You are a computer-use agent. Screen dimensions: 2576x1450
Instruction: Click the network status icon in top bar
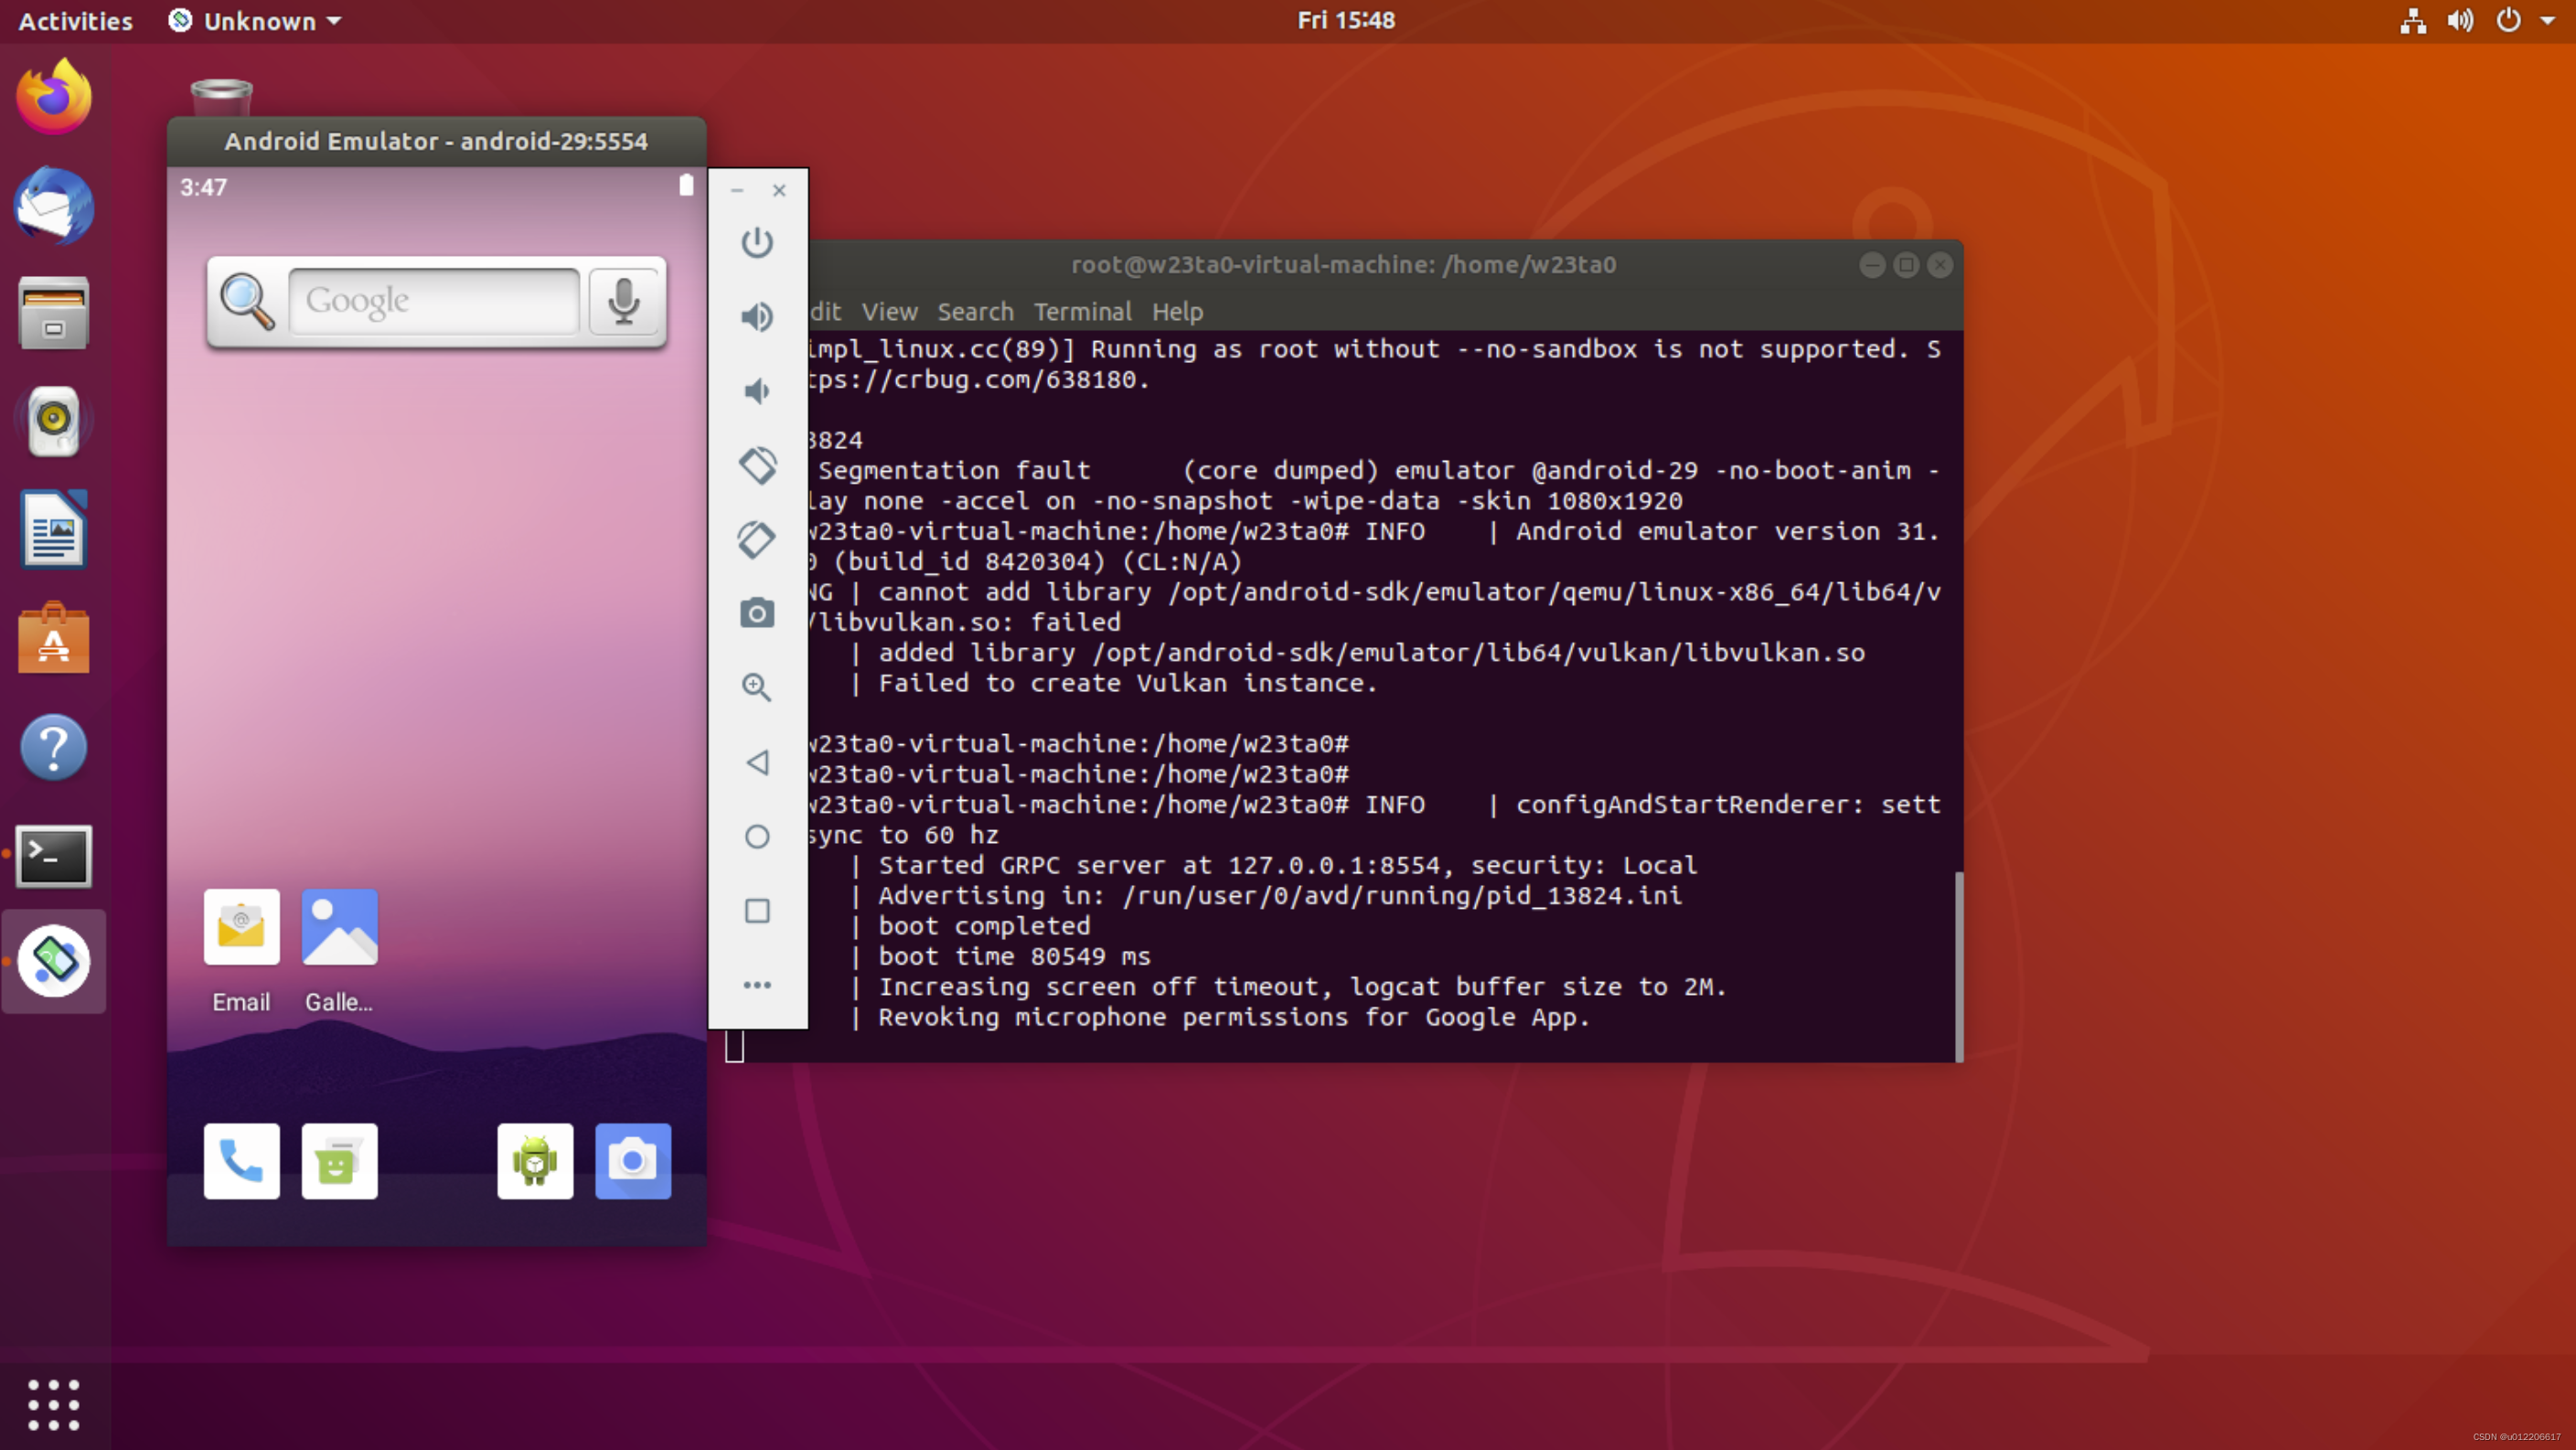click(2413, 21)
